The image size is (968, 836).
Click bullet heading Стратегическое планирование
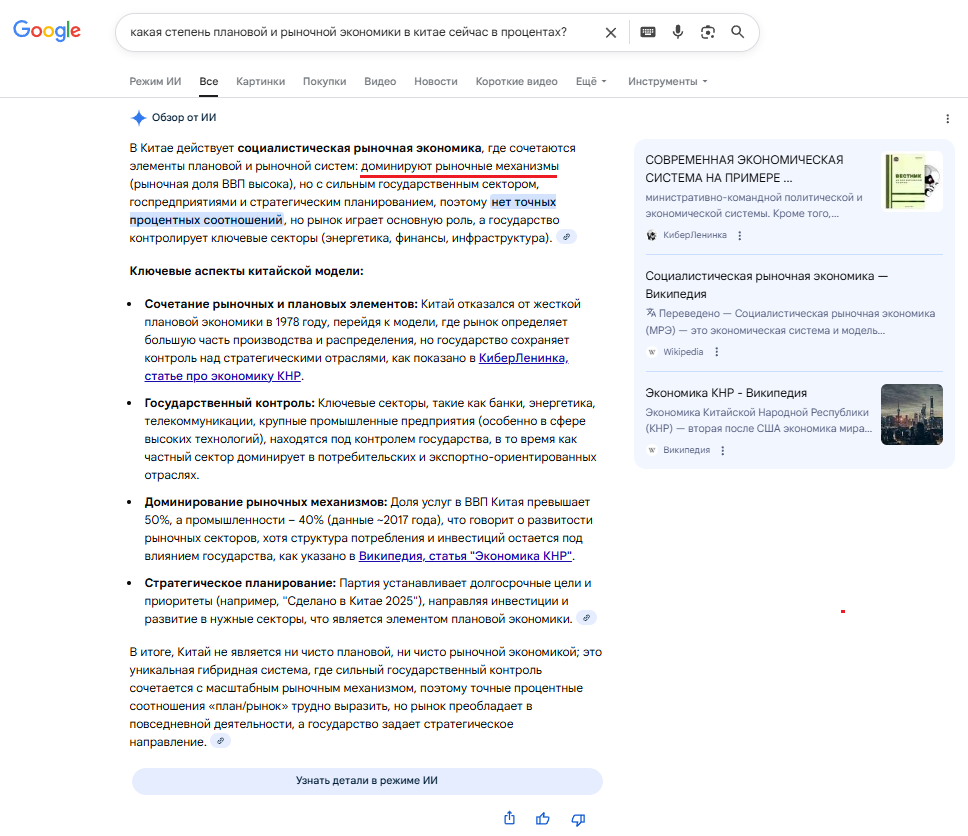coord(240,583)
